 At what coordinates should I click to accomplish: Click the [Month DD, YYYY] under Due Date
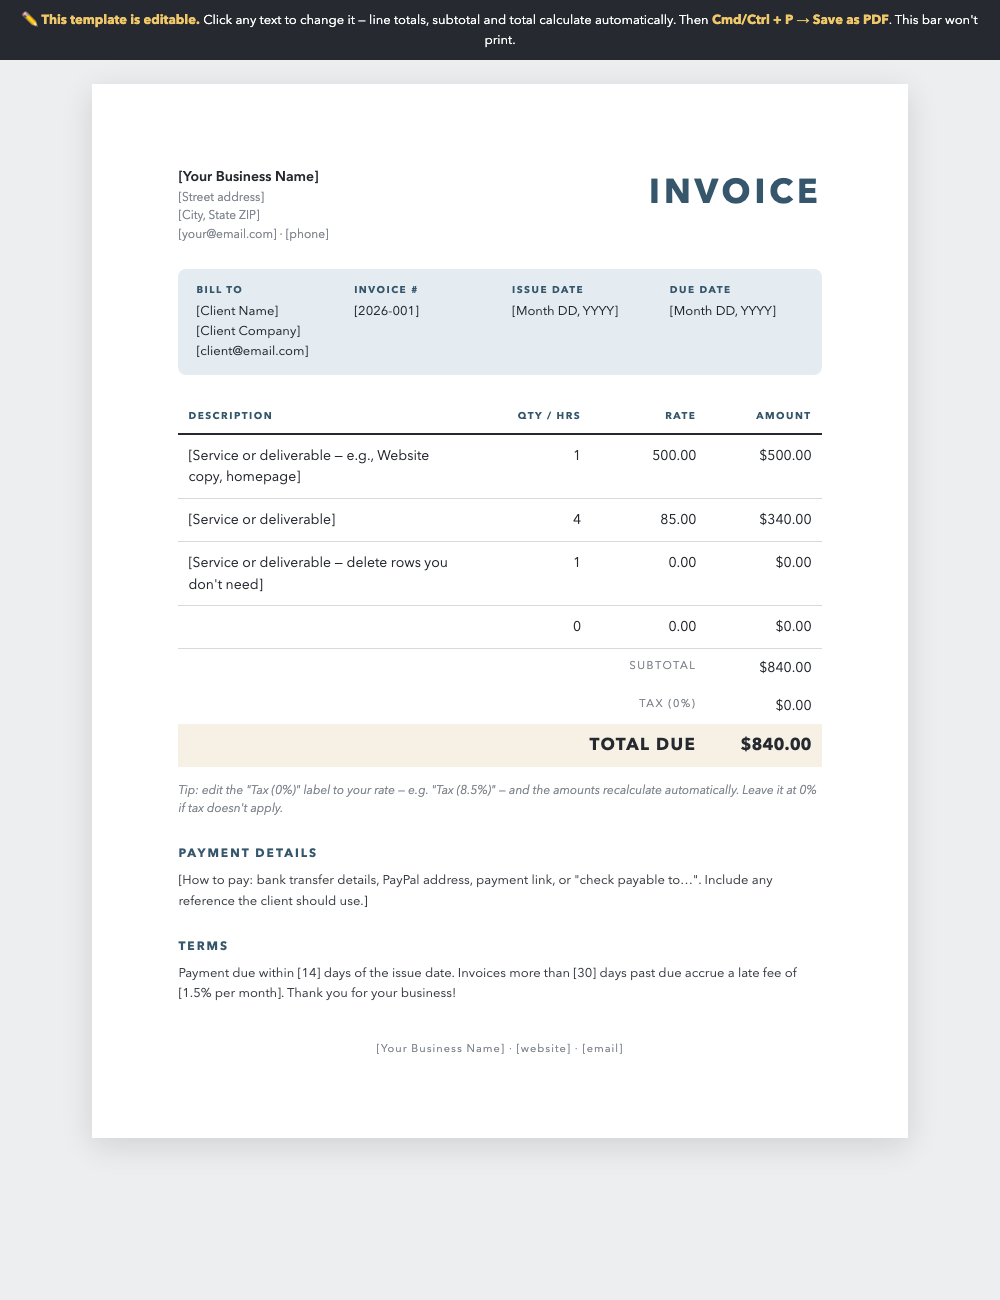722,311
